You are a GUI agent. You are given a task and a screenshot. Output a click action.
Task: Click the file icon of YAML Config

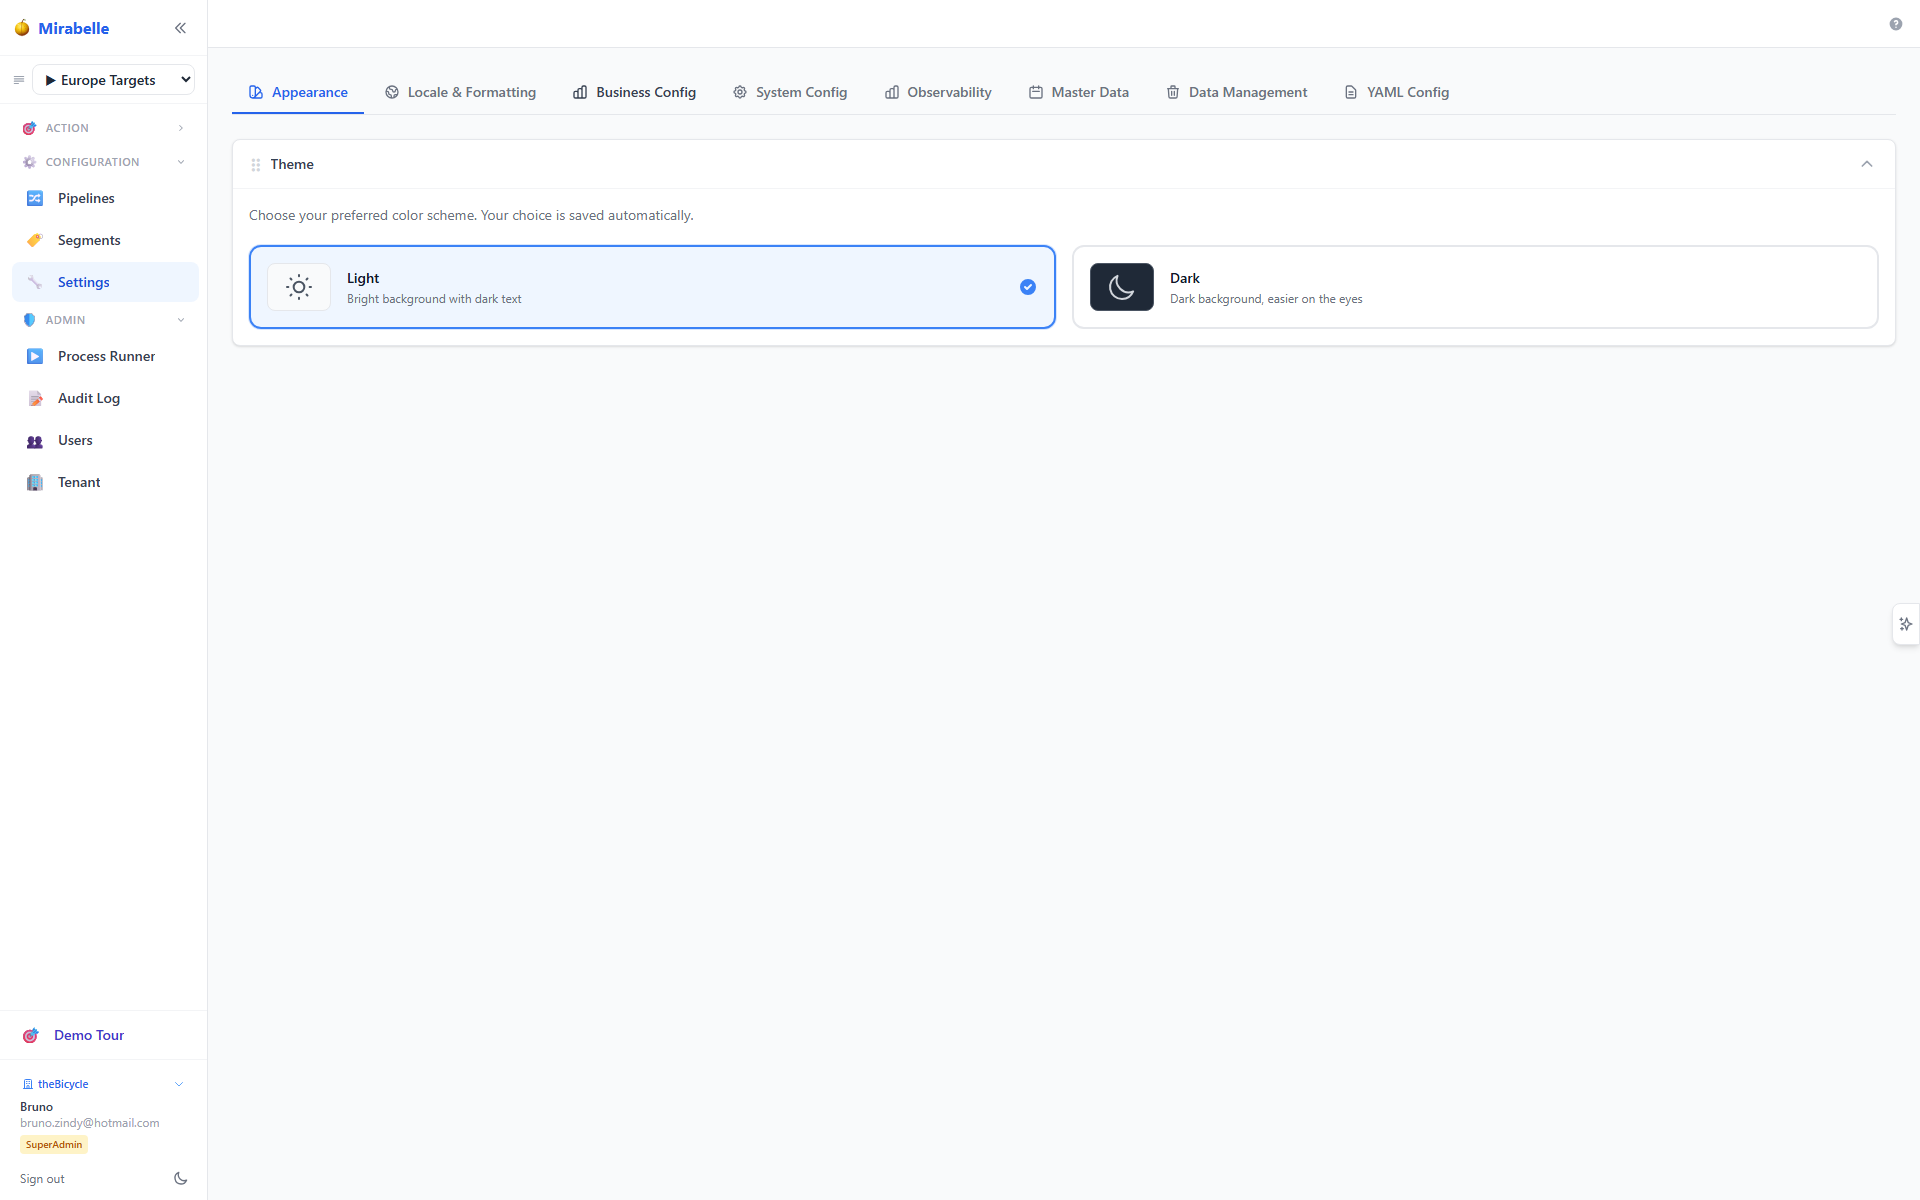pyautogui.click(x=1351, y=92)
